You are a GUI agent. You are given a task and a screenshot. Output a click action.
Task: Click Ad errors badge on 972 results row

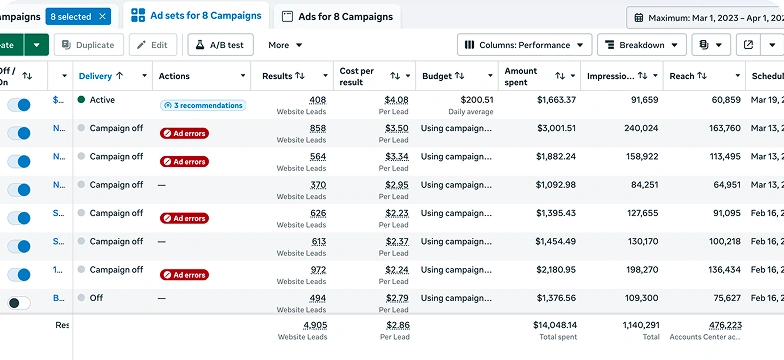184,275
